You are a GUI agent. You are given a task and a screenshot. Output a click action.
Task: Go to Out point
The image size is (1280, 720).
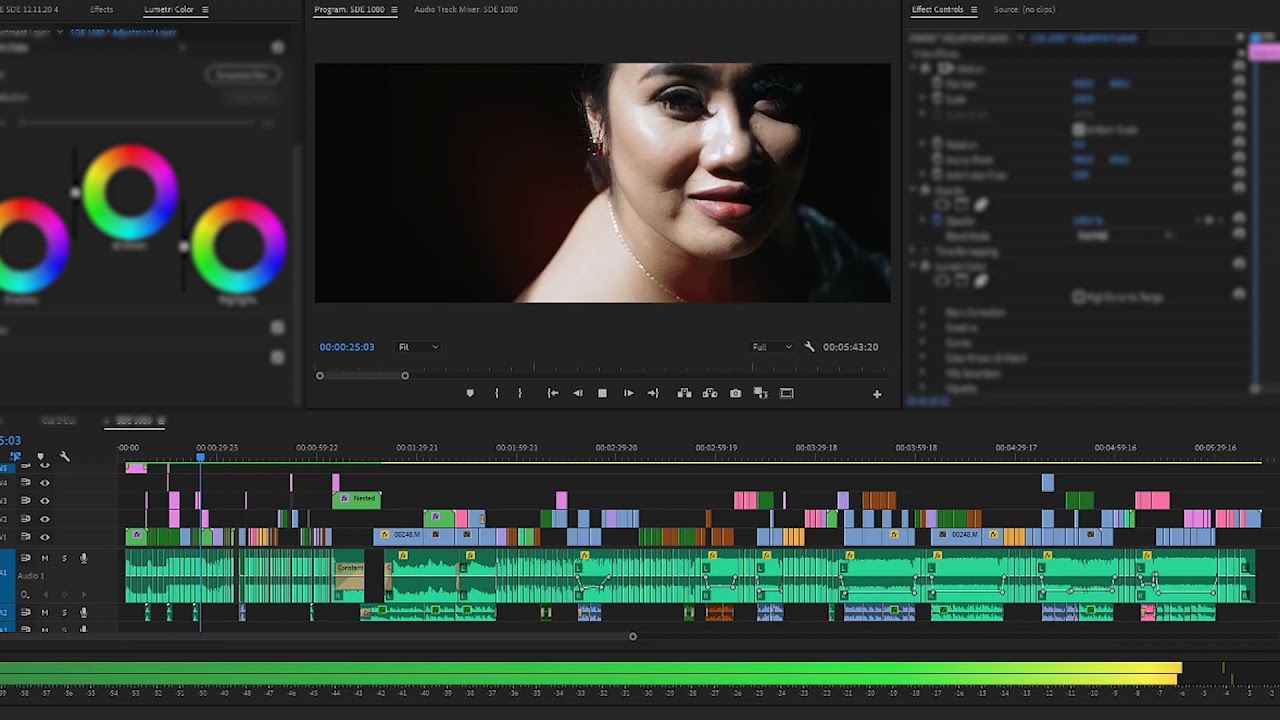point(653,393)
